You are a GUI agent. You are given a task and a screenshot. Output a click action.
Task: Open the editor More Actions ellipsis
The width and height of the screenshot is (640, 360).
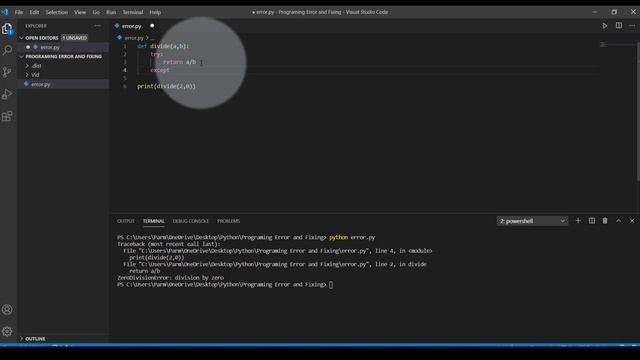coord(632,26)
